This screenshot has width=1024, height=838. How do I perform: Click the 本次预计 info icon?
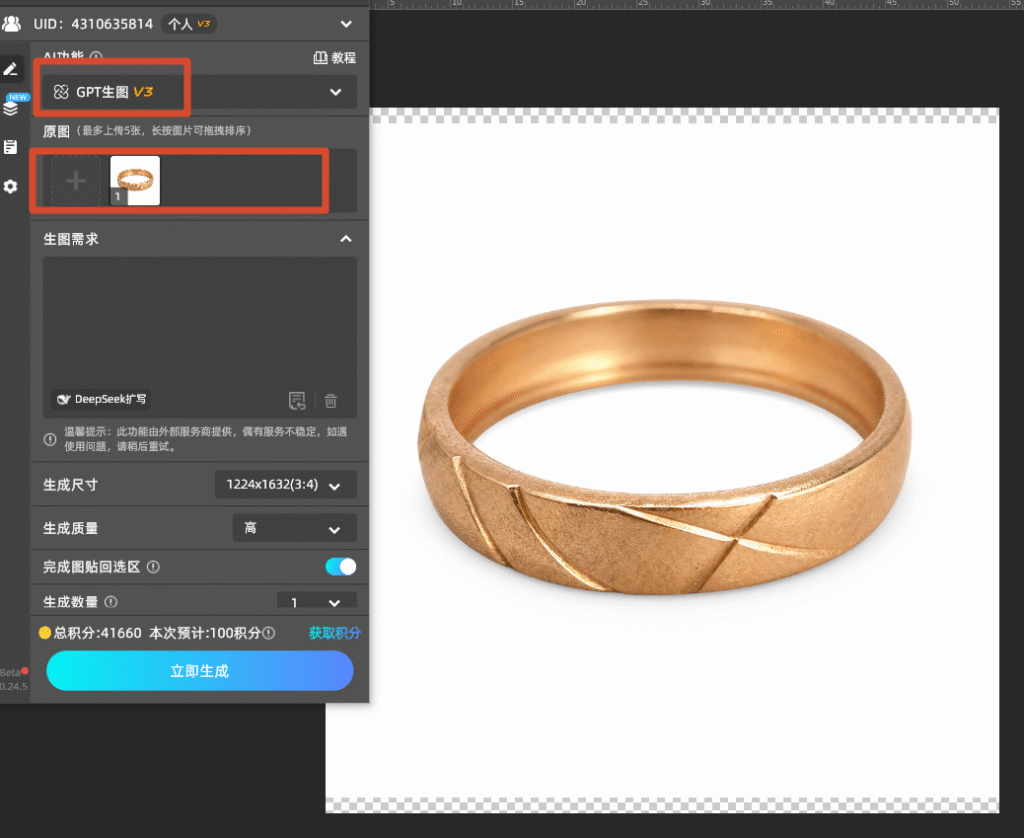coord(268,633)
